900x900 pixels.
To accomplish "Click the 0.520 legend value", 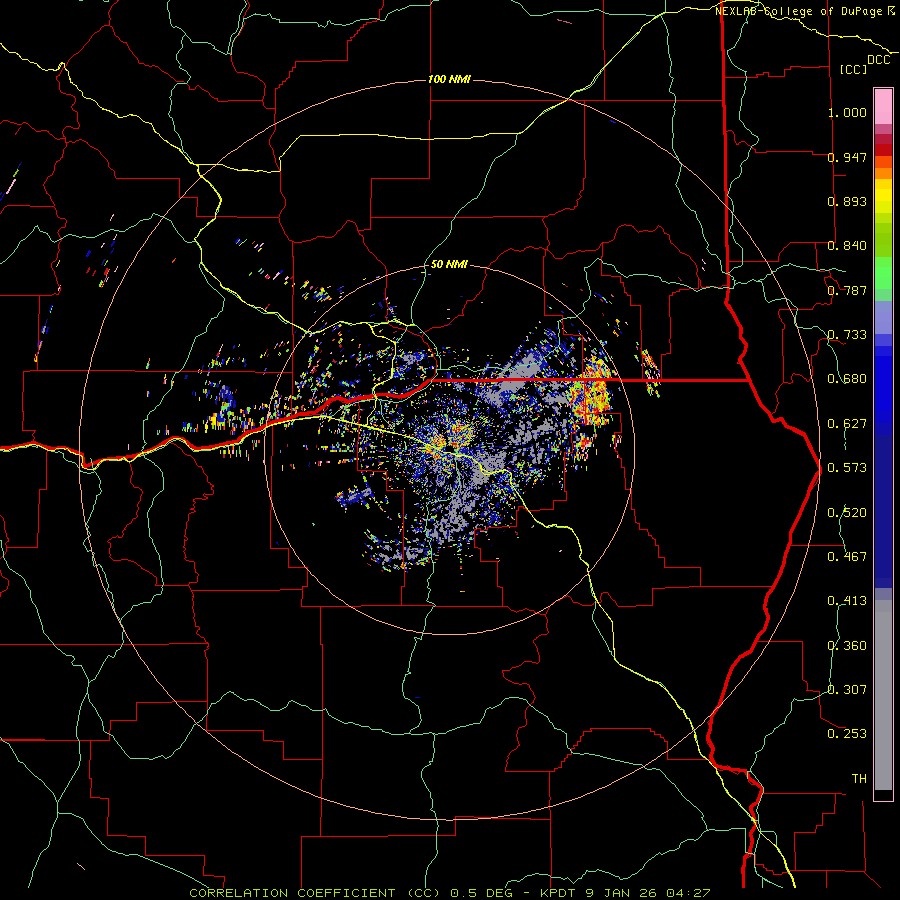I will tap(847, 513).
